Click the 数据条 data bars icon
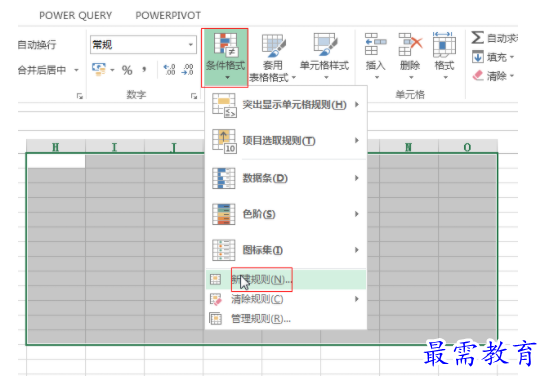Screen dimensions: 545x385 (223, 178)
